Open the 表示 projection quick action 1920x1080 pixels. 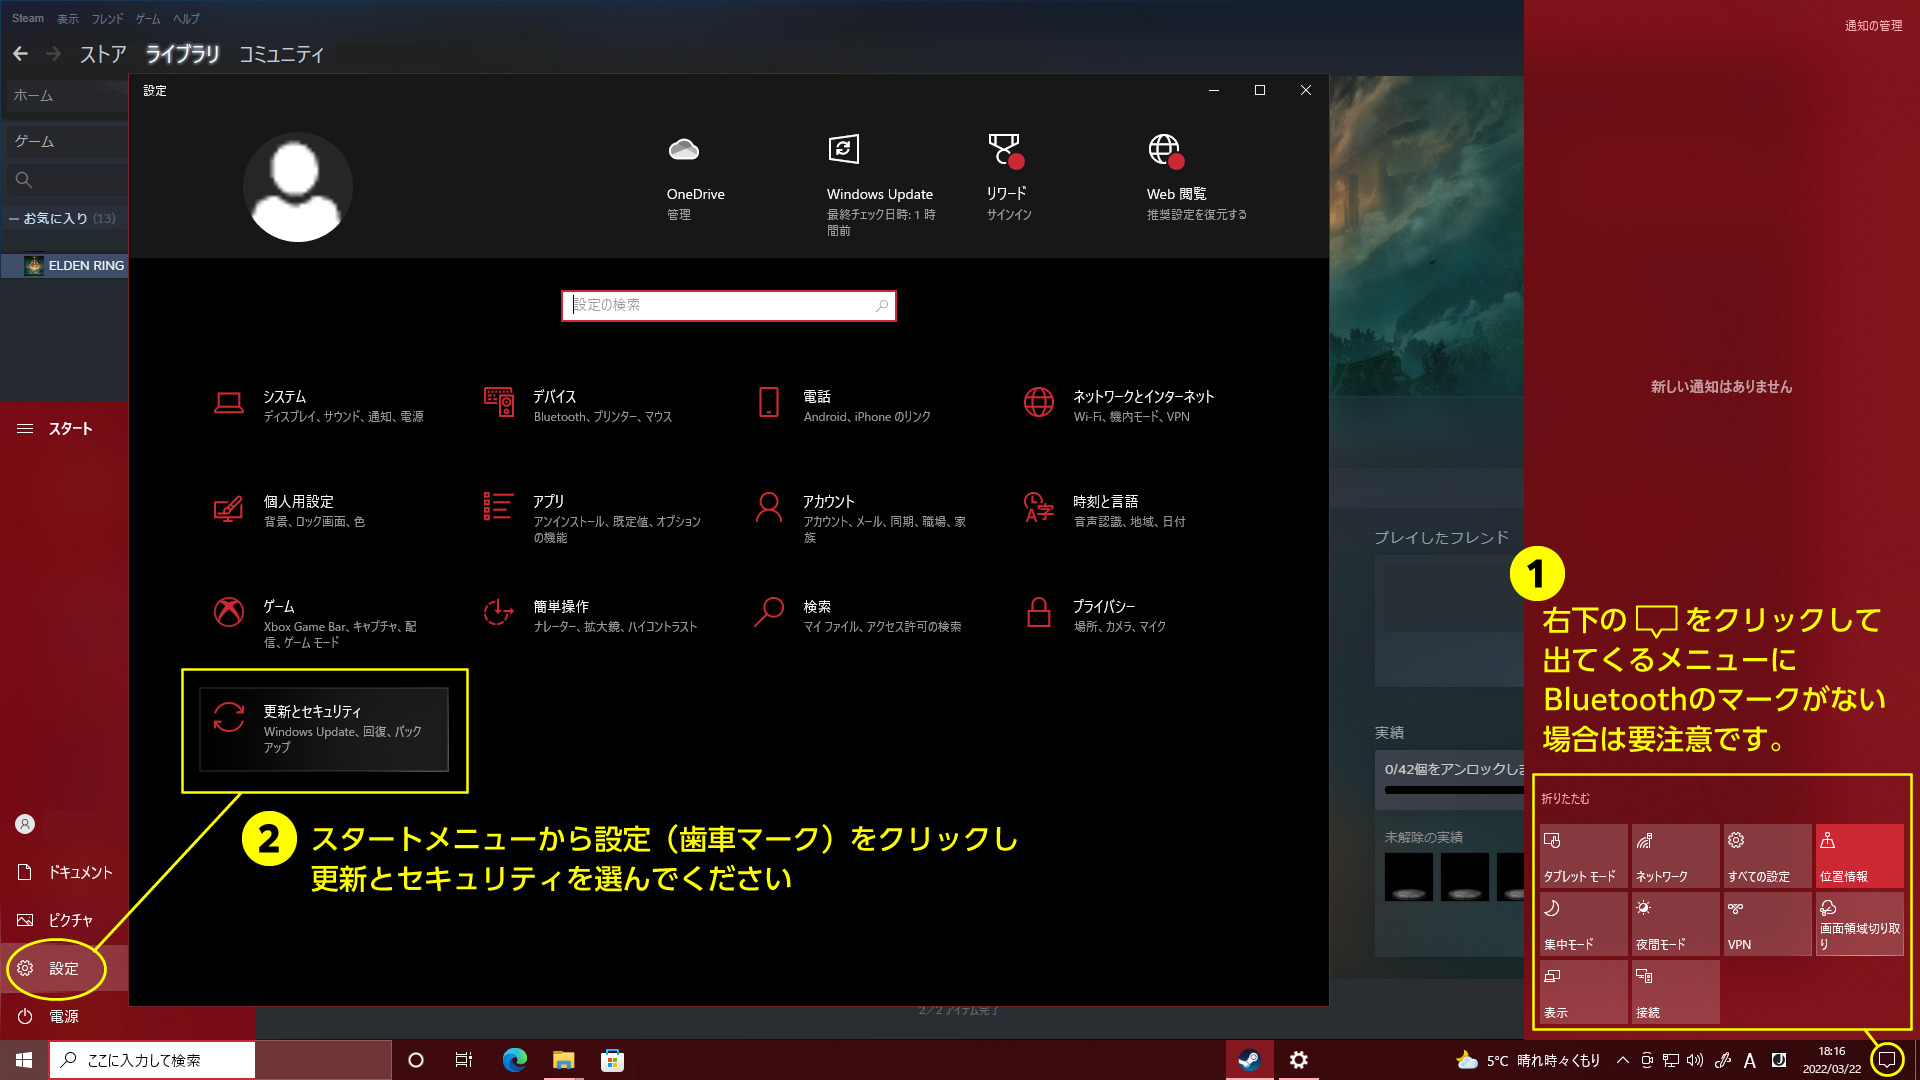[1583, 991]
